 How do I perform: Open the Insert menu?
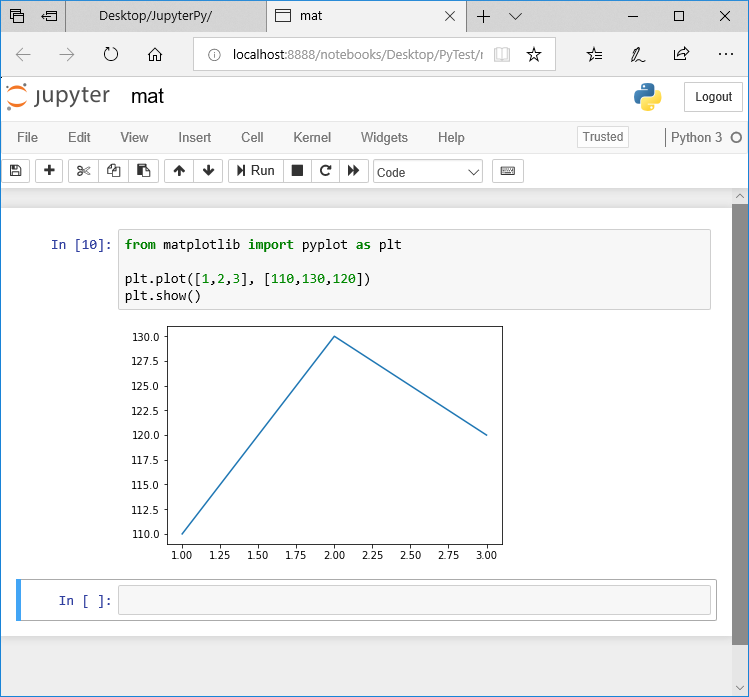coord(194,138)
